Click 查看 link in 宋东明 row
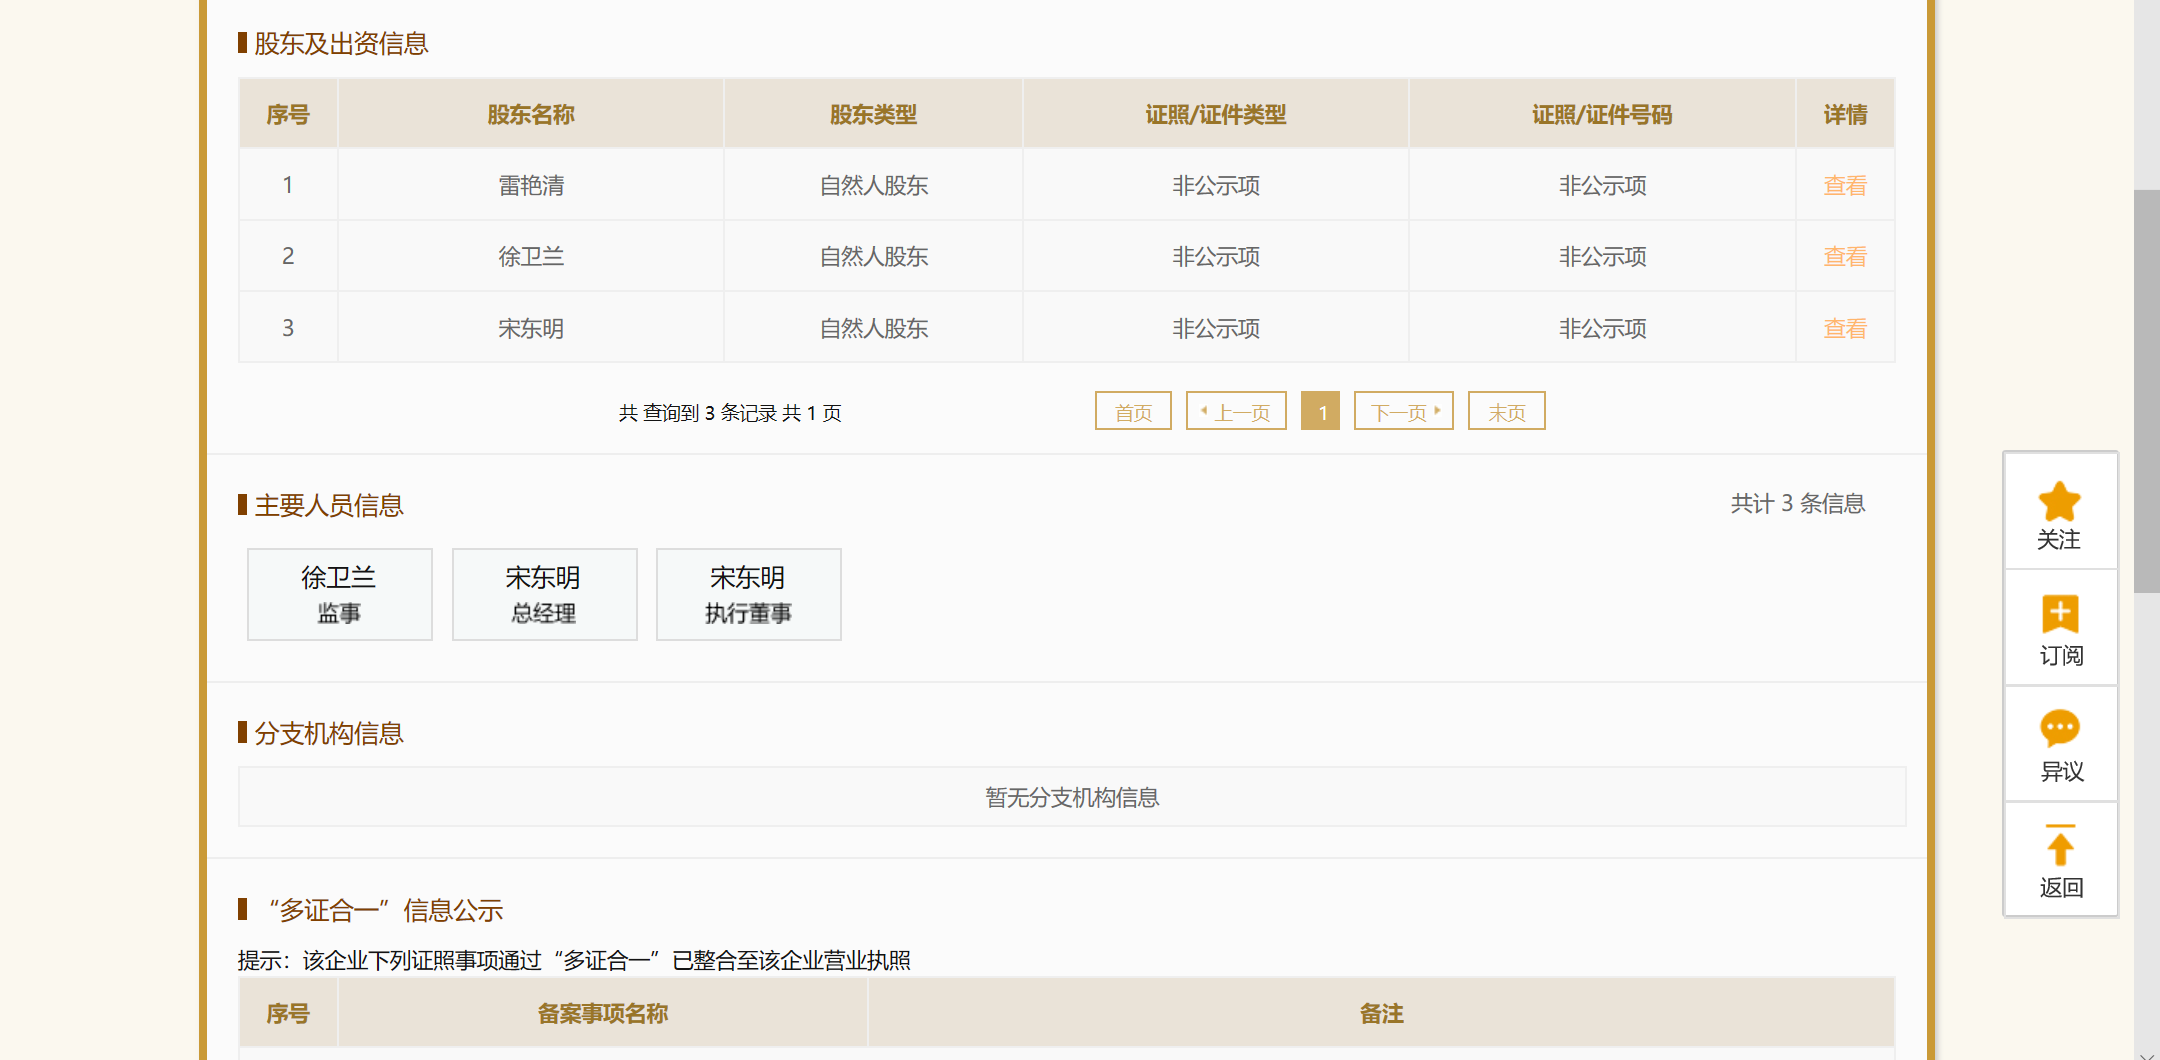The image size is (2160, 1060). point(1844,329)
